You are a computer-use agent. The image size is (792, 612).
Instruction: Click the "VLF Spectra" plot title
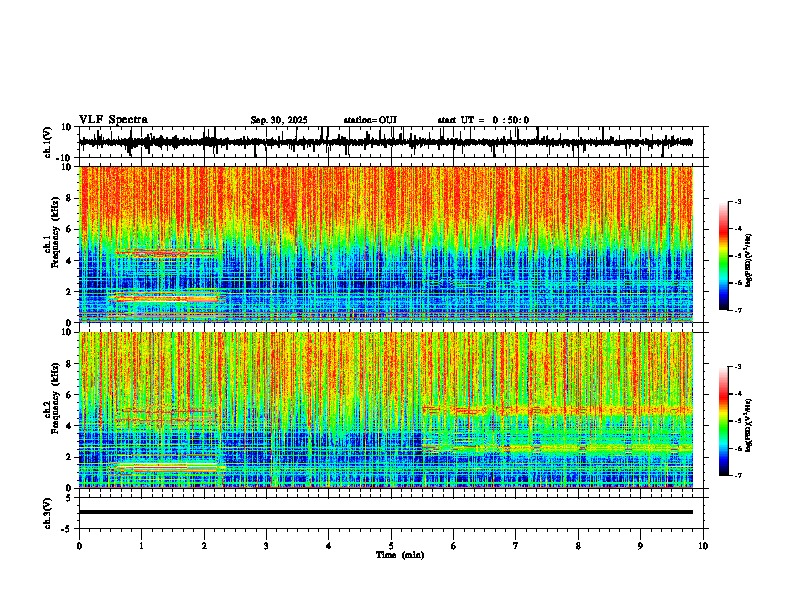pos(113,120)
